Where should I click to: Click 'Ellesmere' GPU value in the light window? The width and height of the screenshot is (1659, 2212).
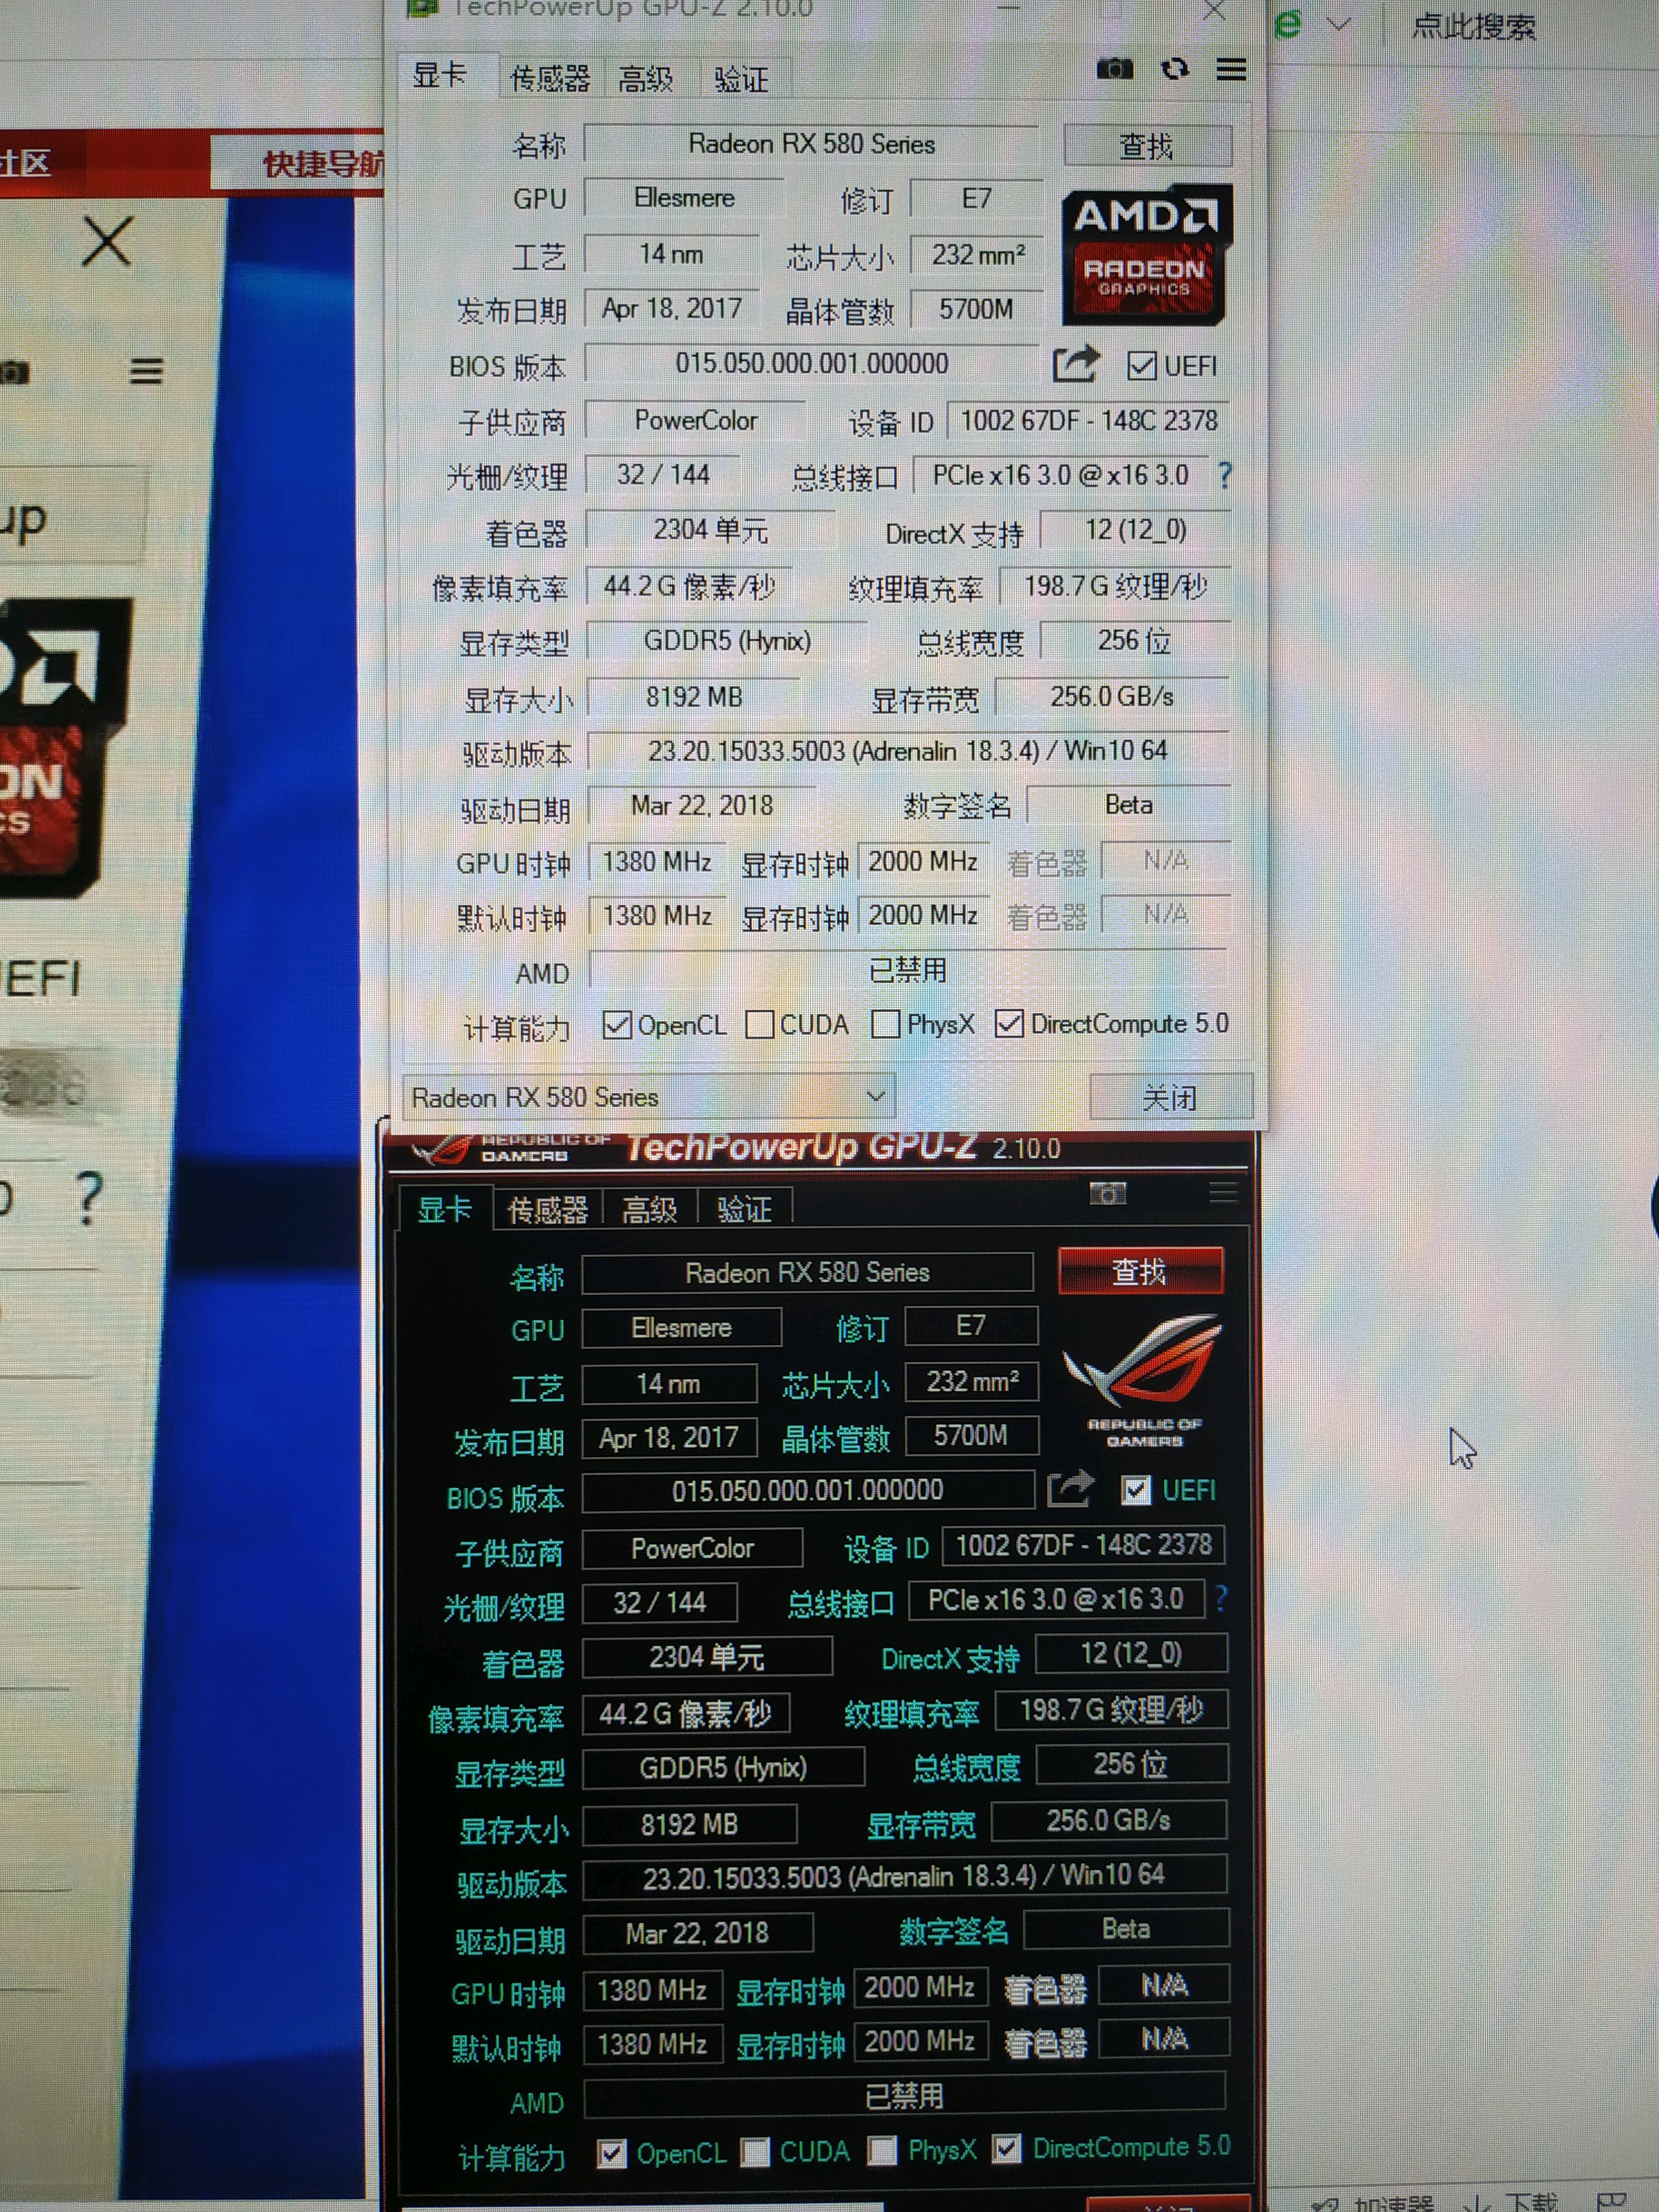pos(684,198)
